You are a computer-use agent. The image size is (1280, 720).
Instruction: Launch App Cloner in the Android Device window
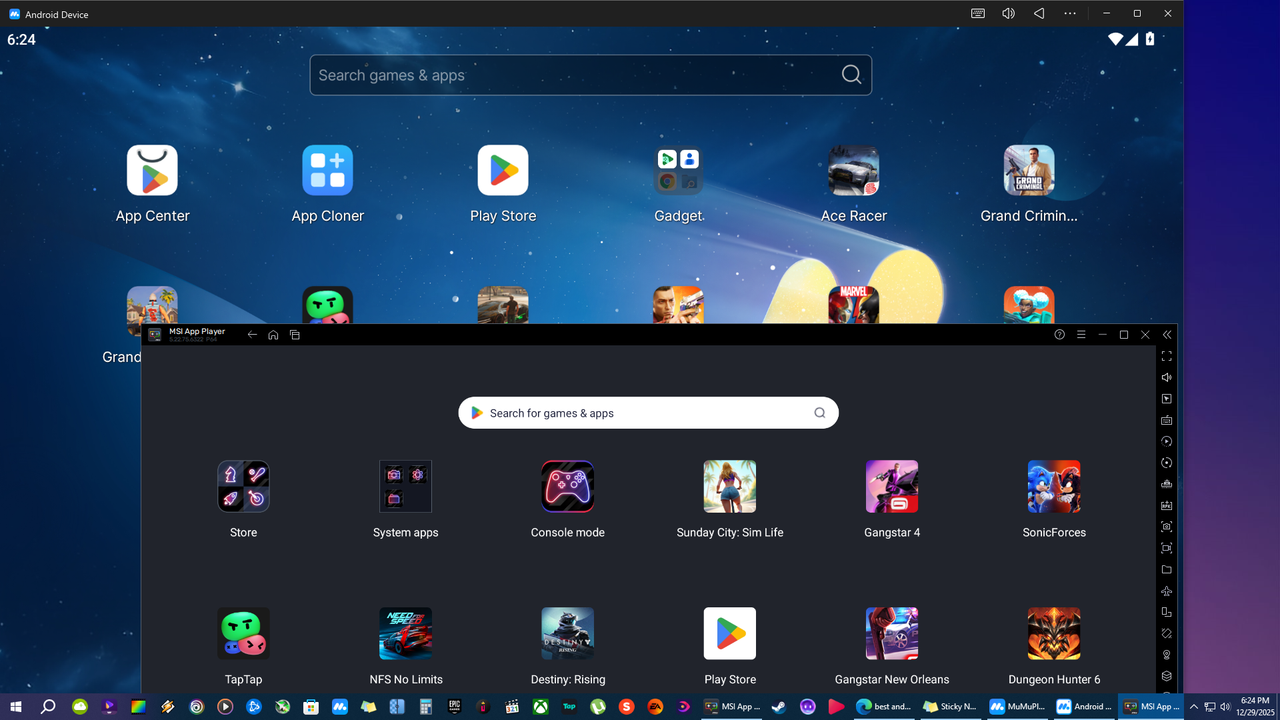point(328,171)
